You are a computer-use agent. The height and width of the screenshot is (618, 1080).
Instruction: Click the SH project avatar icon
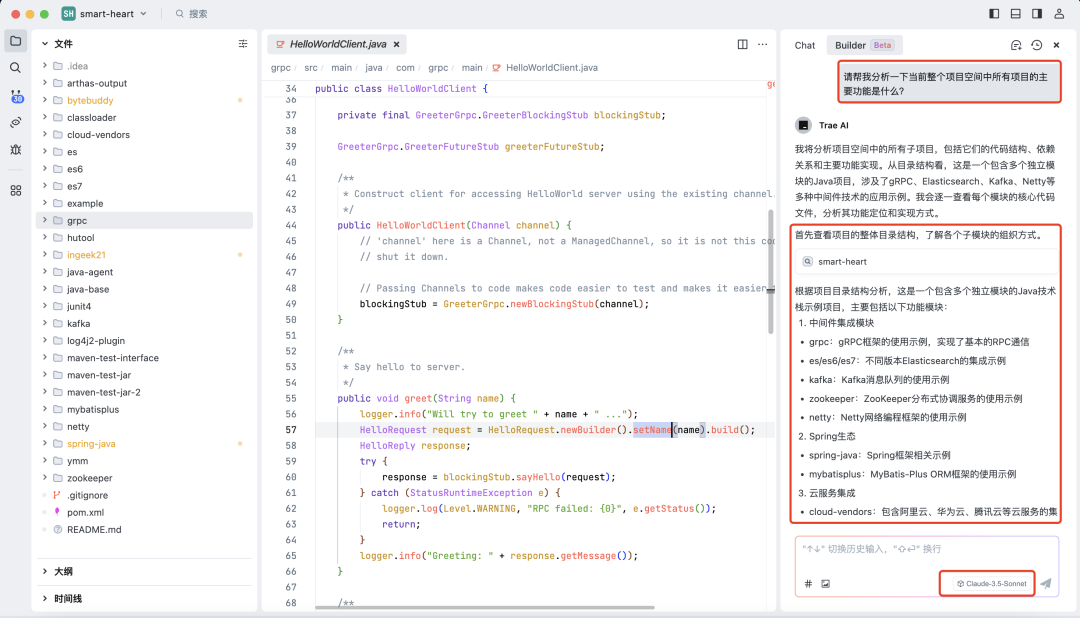click(68, 14)
